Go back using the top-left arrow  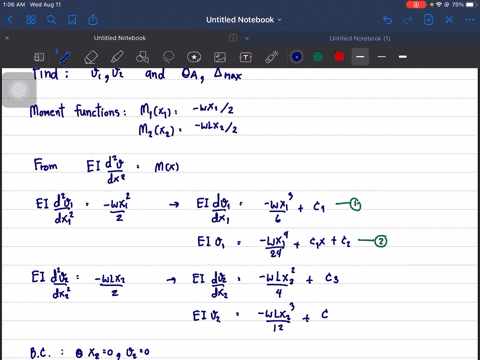pyautogui.click(x=10, y=20)
